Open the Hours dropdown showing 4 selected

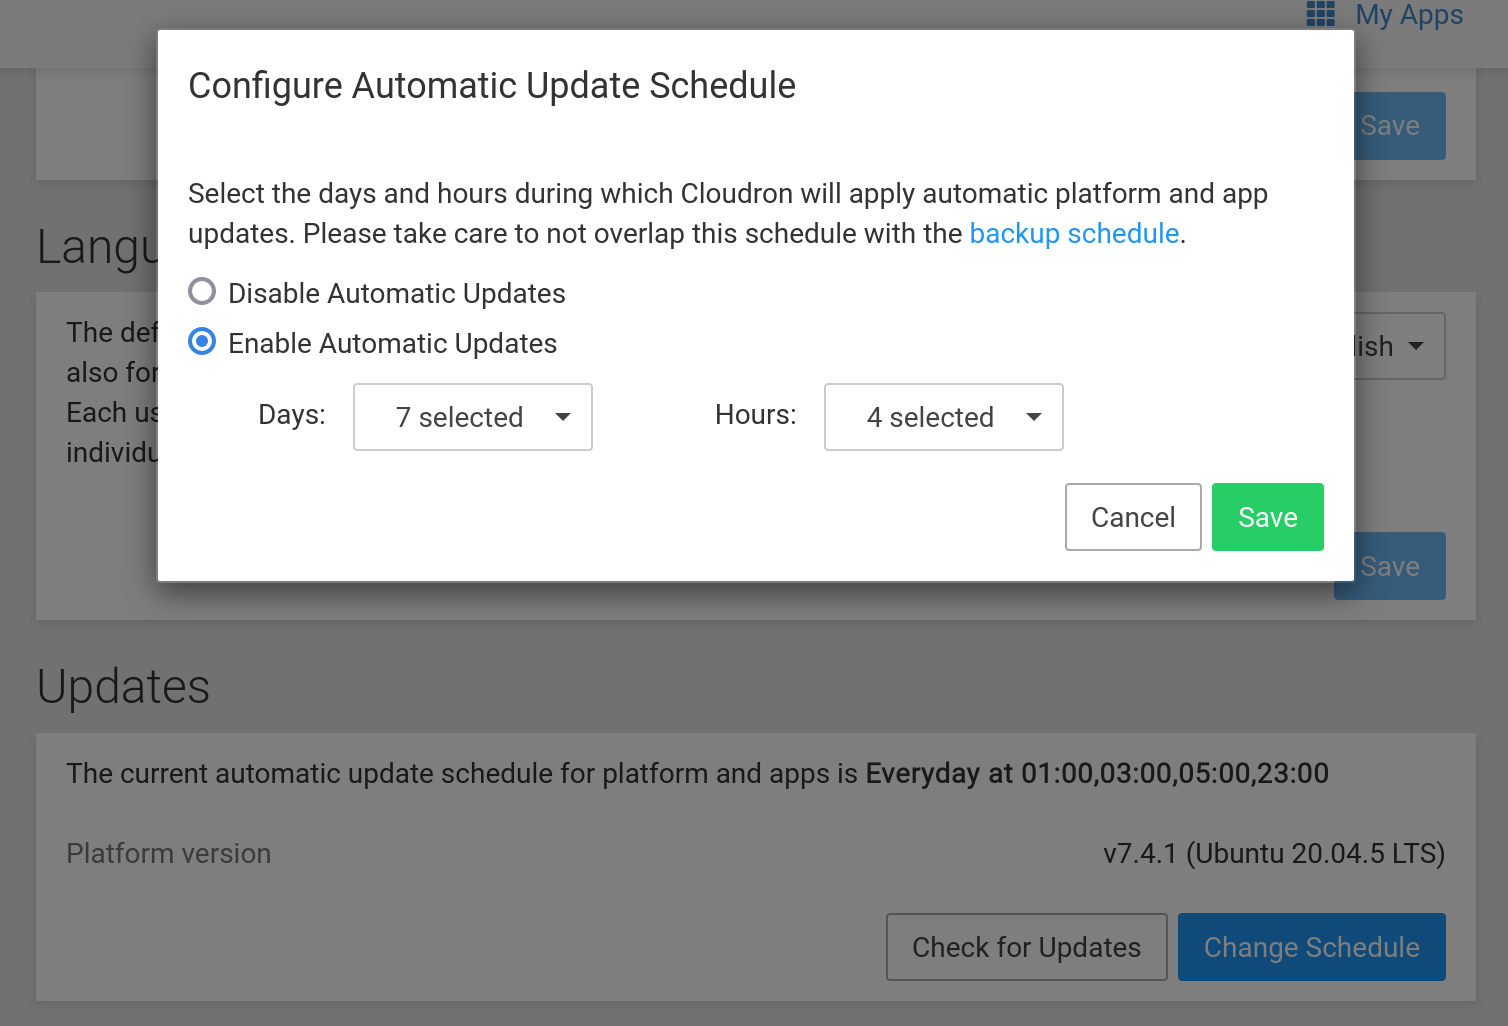(943, 417)
